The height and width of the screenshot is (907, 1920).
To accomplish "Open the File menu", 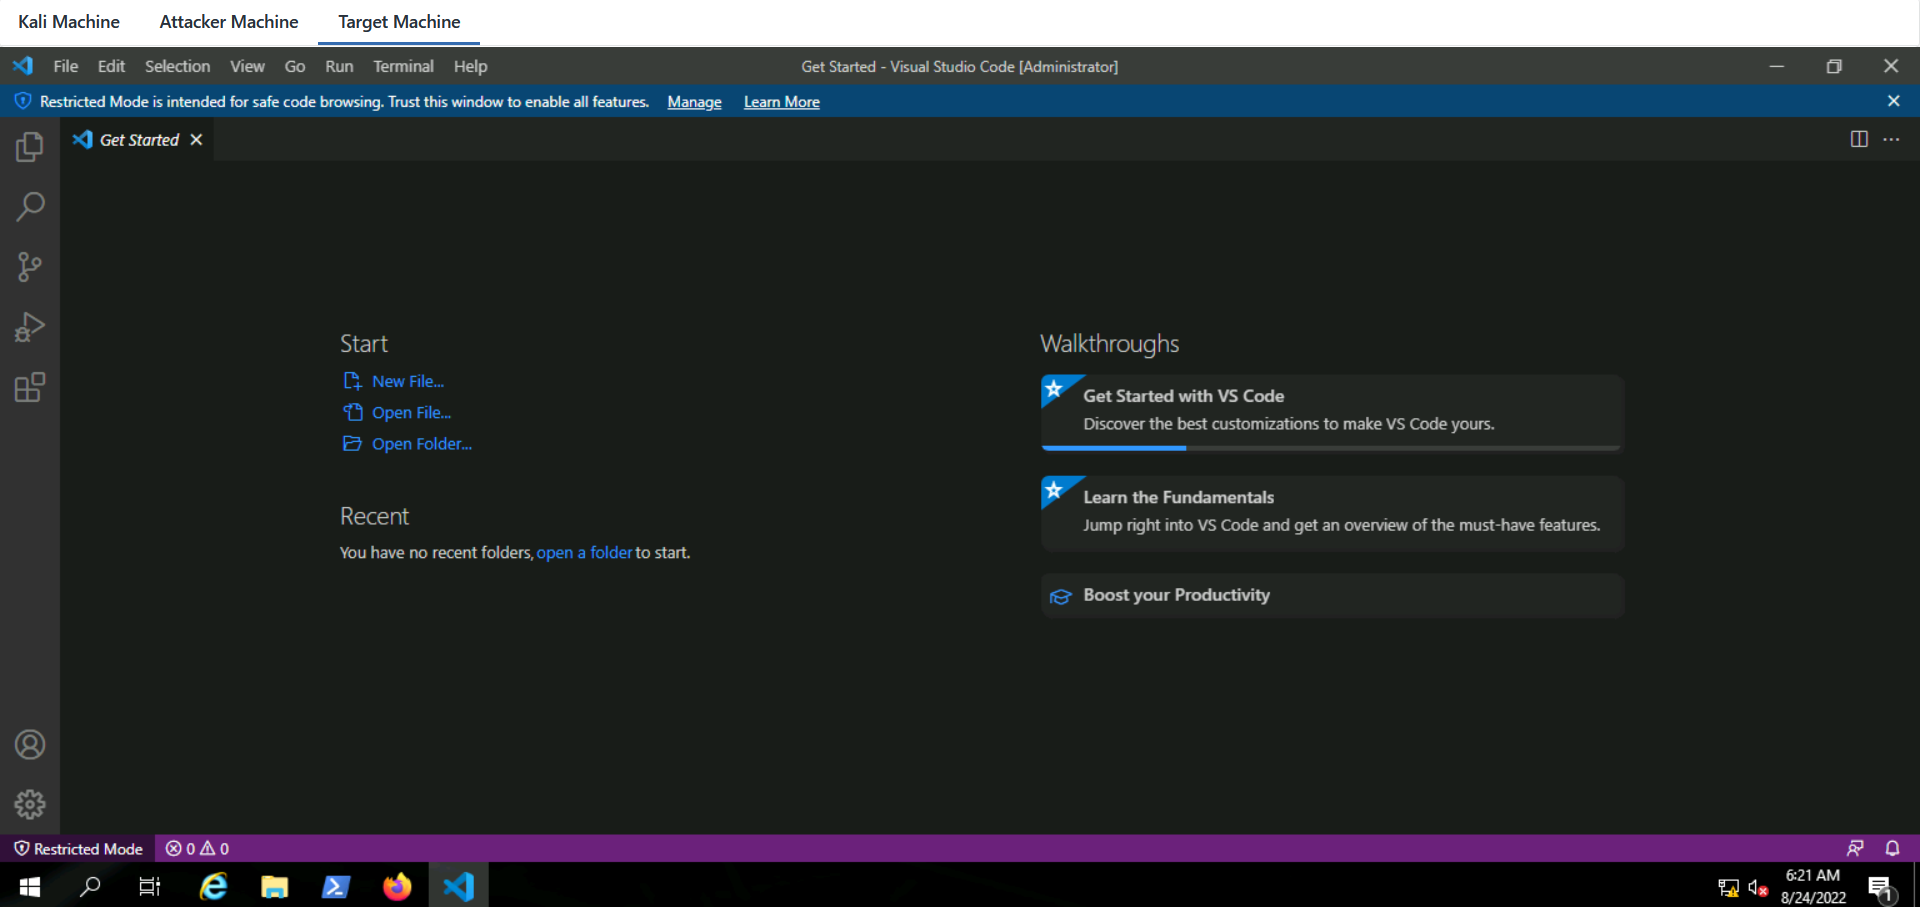I will [66, 66].
